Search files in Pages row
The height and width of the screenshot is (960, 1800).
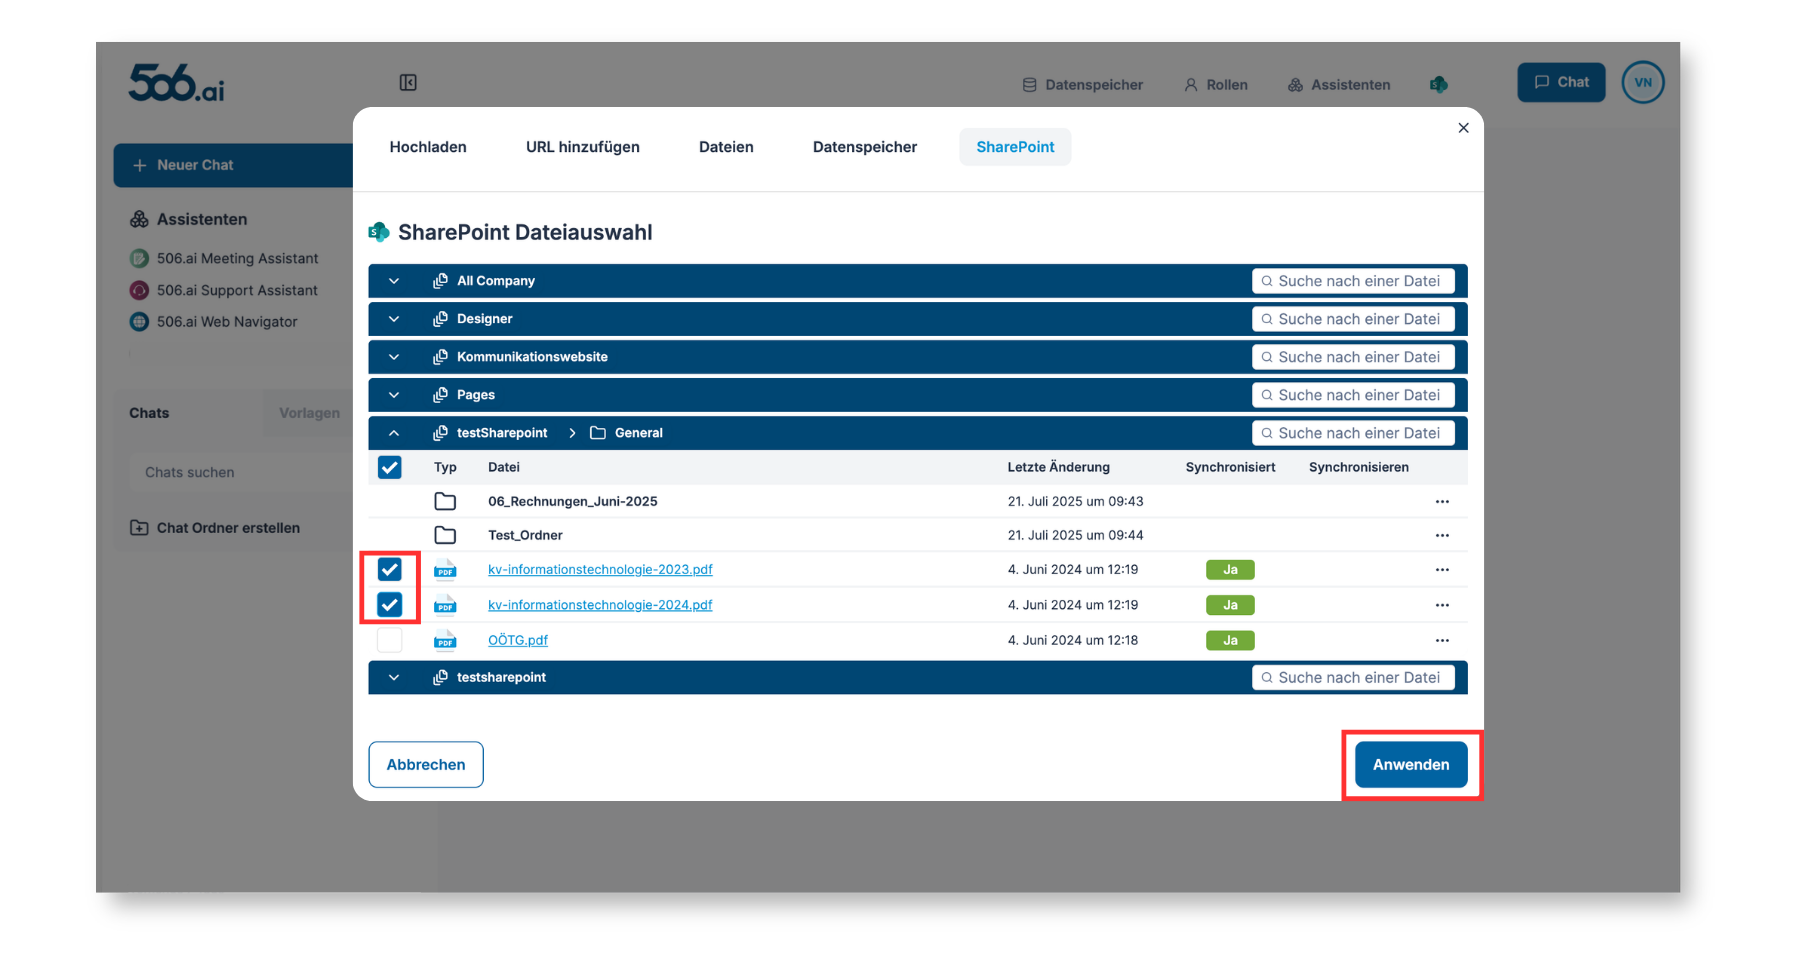pyautogui.click(x=1353, y=395)
